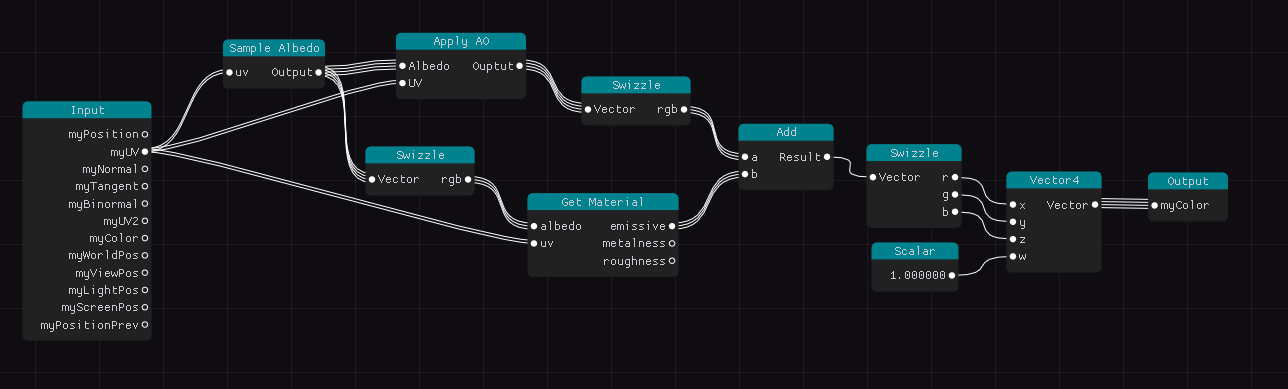Click rgb output pin of Swizzle after Apply AO
This screenshot has width=1288, height=389.
pos(684,109)
